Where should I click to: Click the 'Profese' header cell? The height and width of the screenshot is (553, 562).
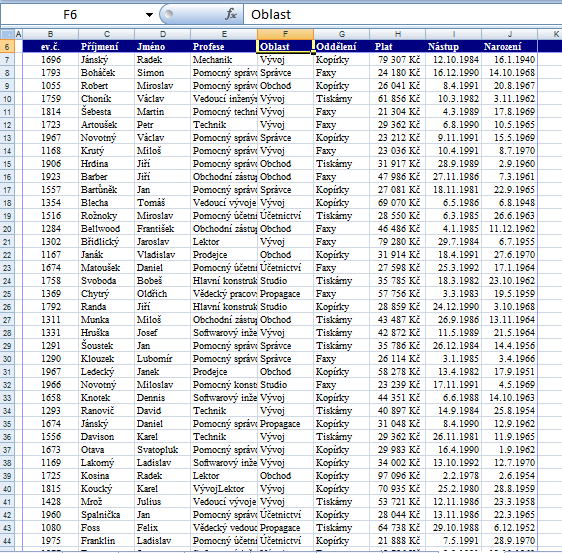coord(224,47)
